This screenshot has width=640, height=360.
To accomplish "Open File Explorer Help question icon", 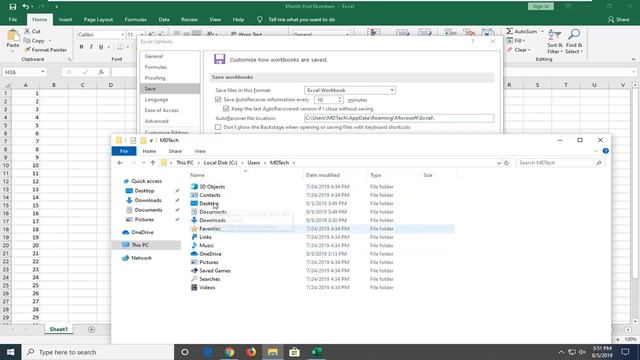I will [x=606, y=151].
